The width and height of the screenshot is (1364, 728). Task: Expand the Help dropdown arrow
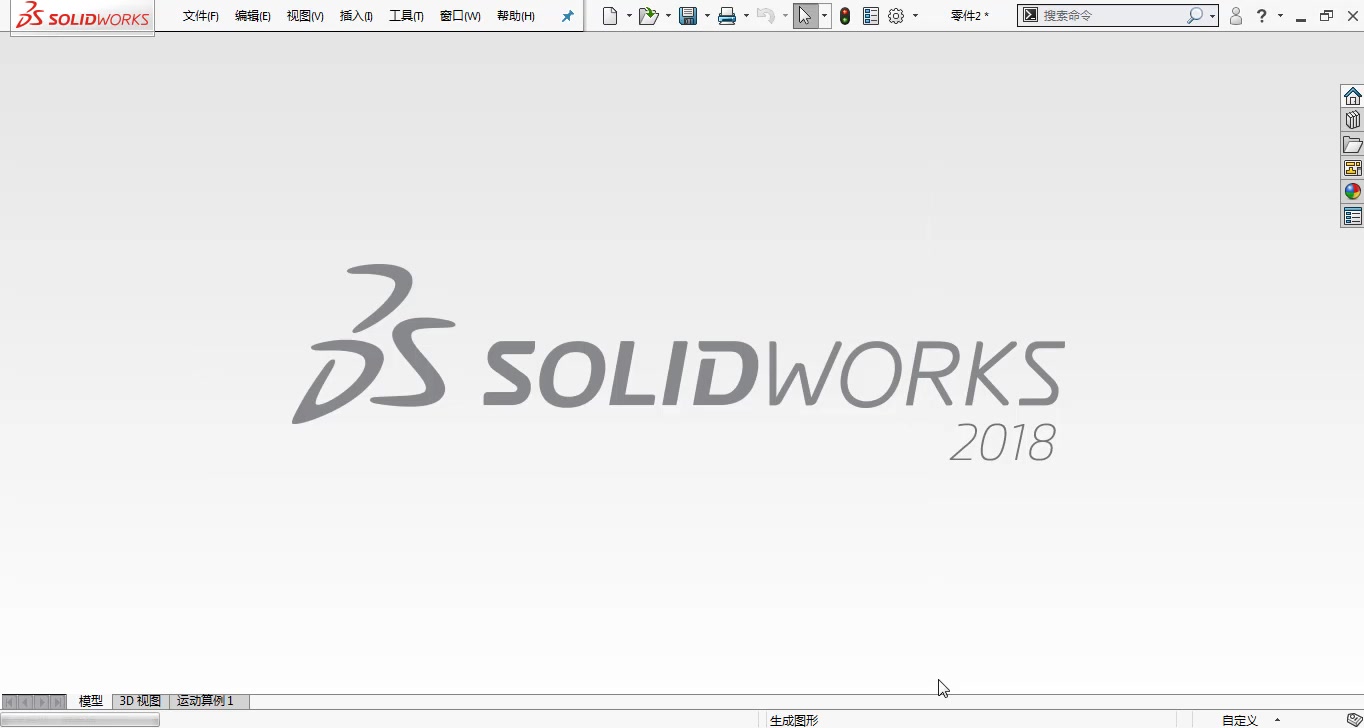coord(1280,16)
